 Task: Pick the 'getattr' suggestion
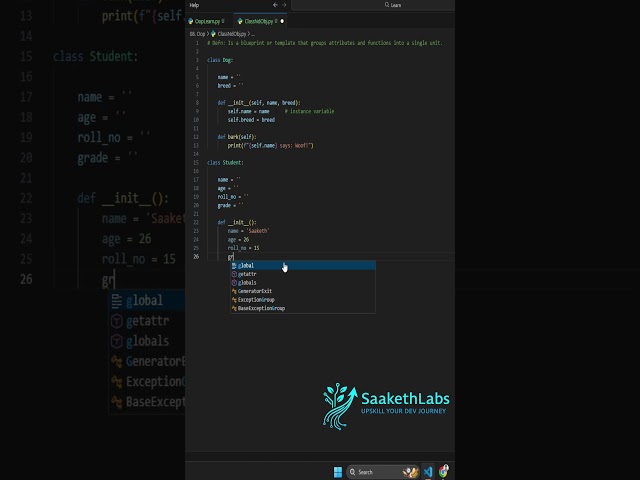click(303, 274)
